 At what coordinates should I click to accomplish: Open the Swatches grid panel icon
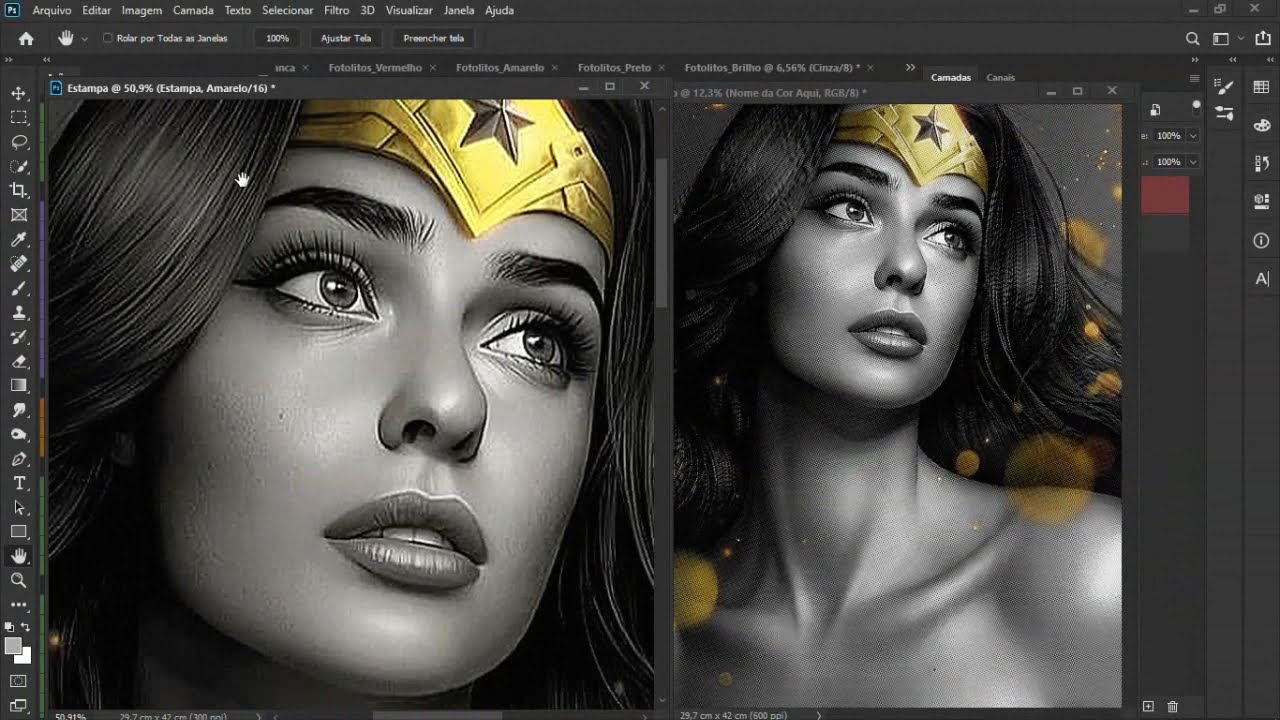1261,87
